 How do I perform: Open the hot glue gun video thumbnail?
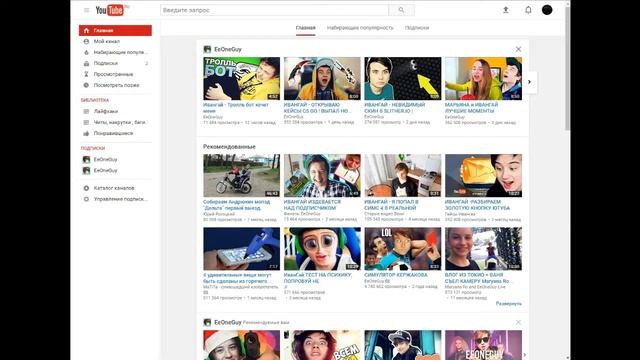[242, 249]
